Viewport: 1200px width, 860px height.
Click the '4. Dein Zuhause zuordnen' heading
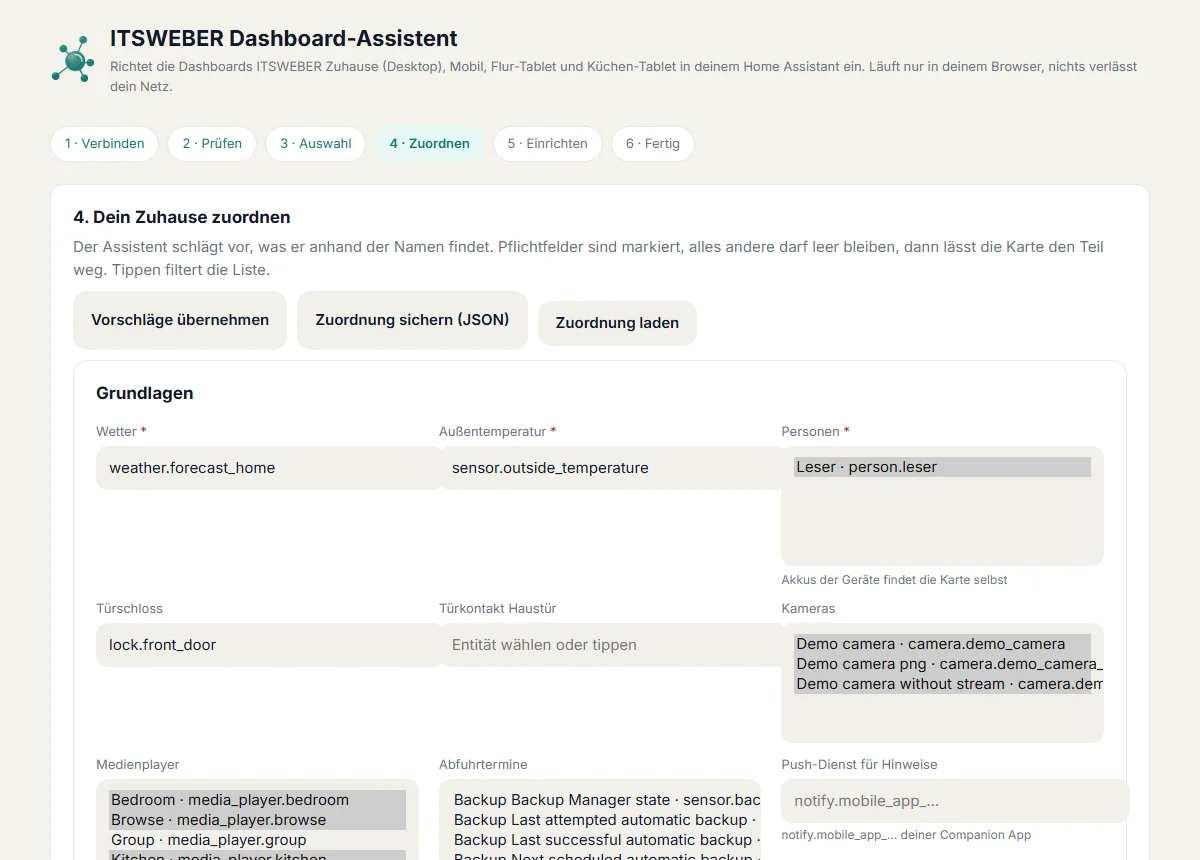(182, 217)
